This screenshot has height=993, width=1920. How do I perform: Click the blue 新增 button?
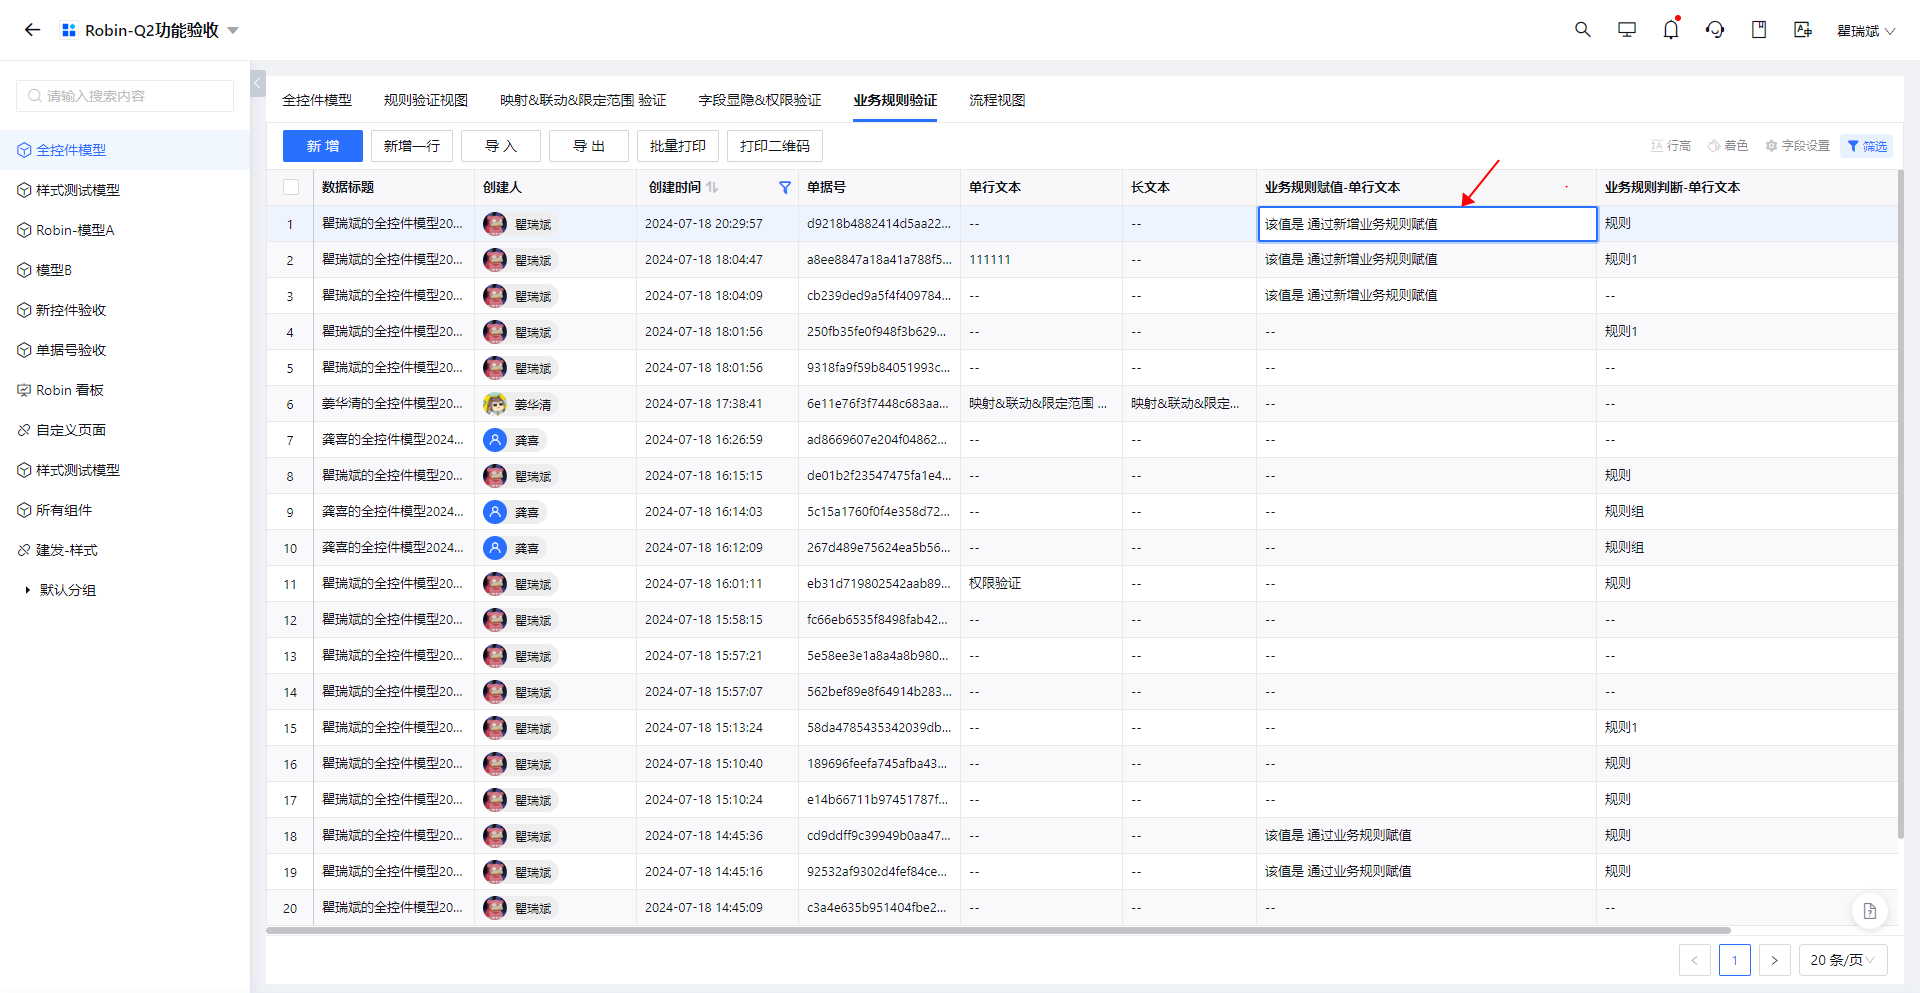323,146
